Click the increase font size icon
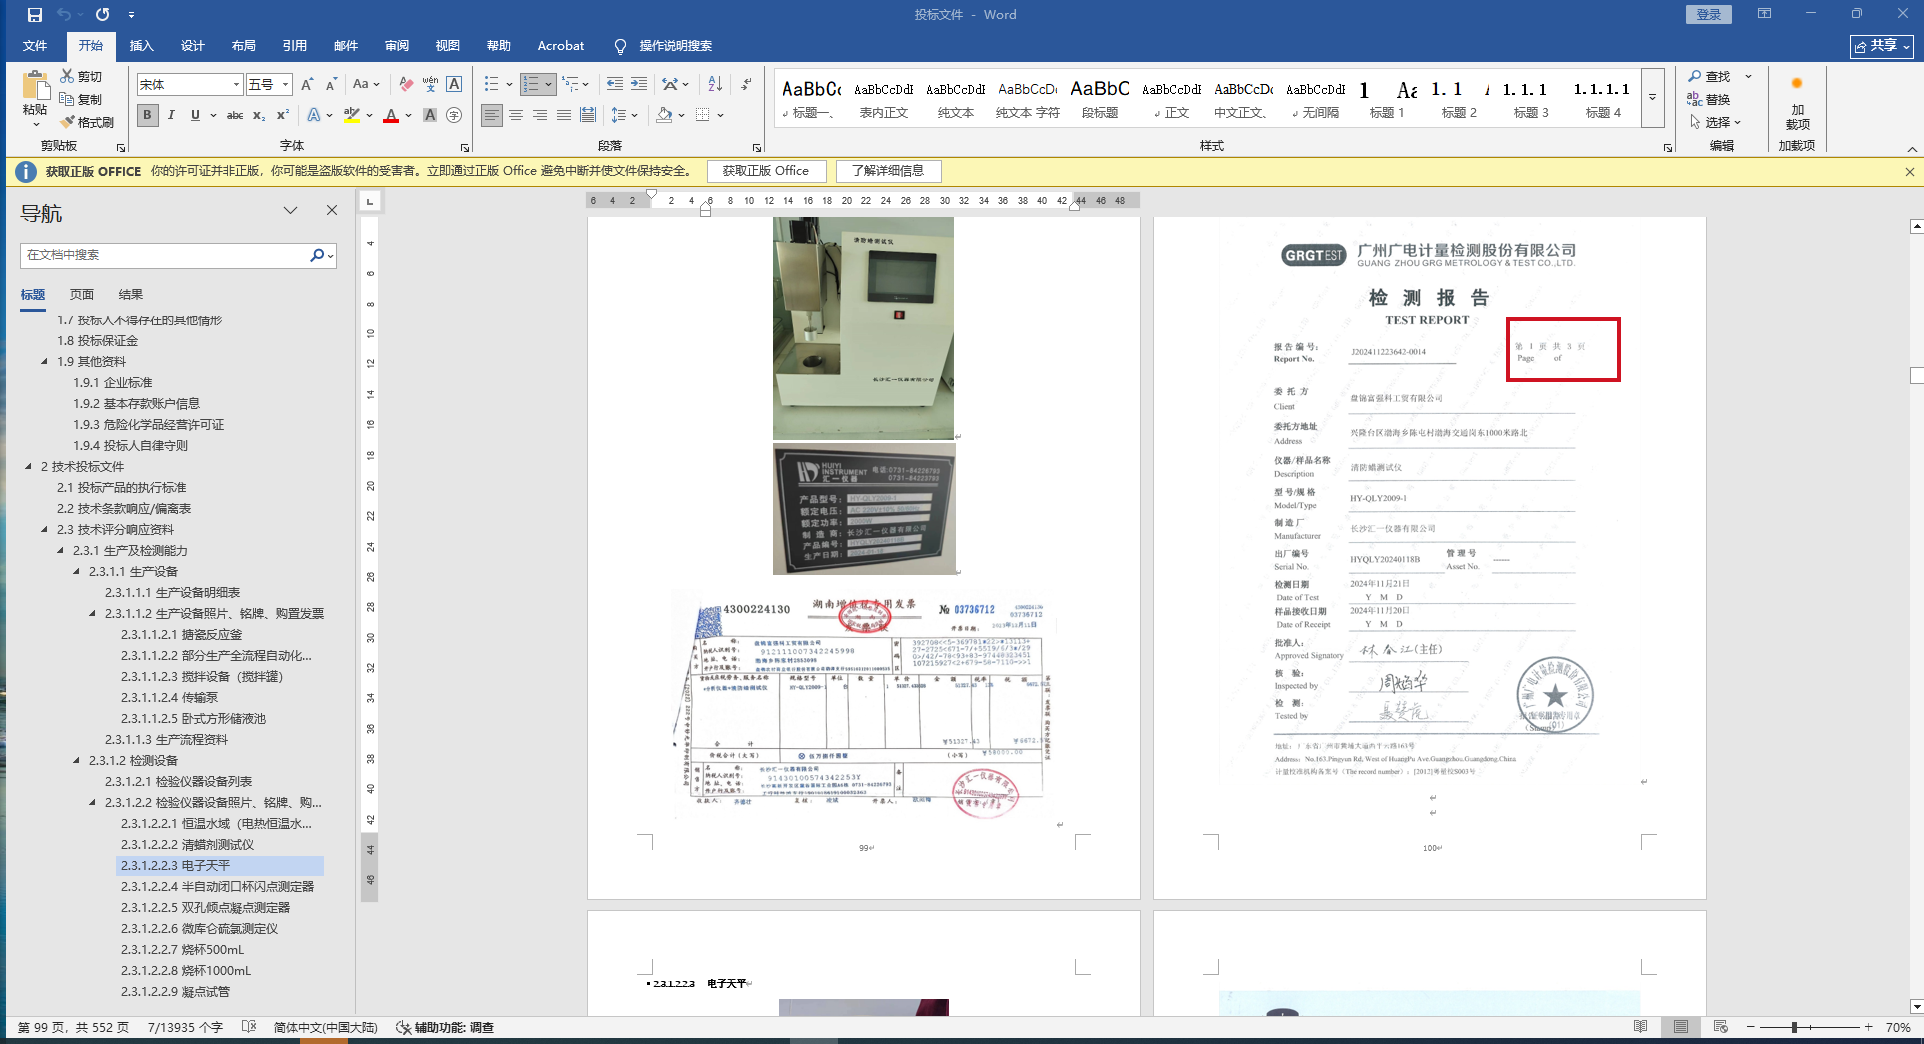 (307, 84)
